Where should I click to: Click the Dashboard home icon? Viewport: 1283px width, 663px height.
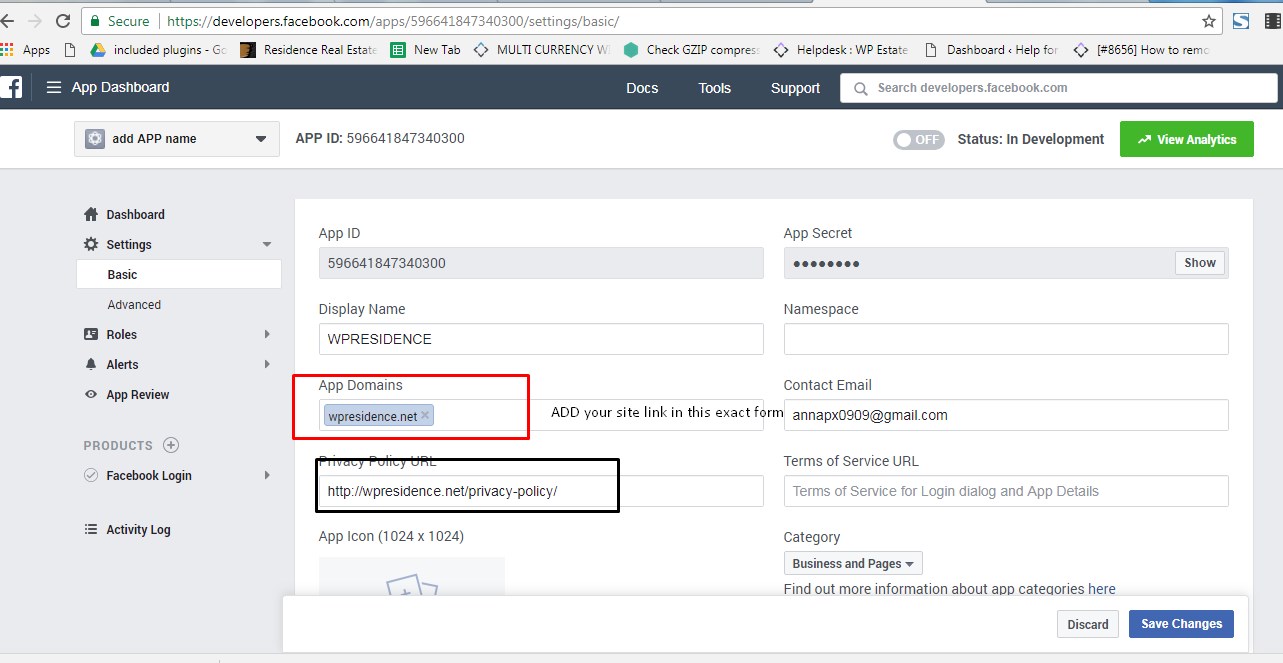[91, 214]
